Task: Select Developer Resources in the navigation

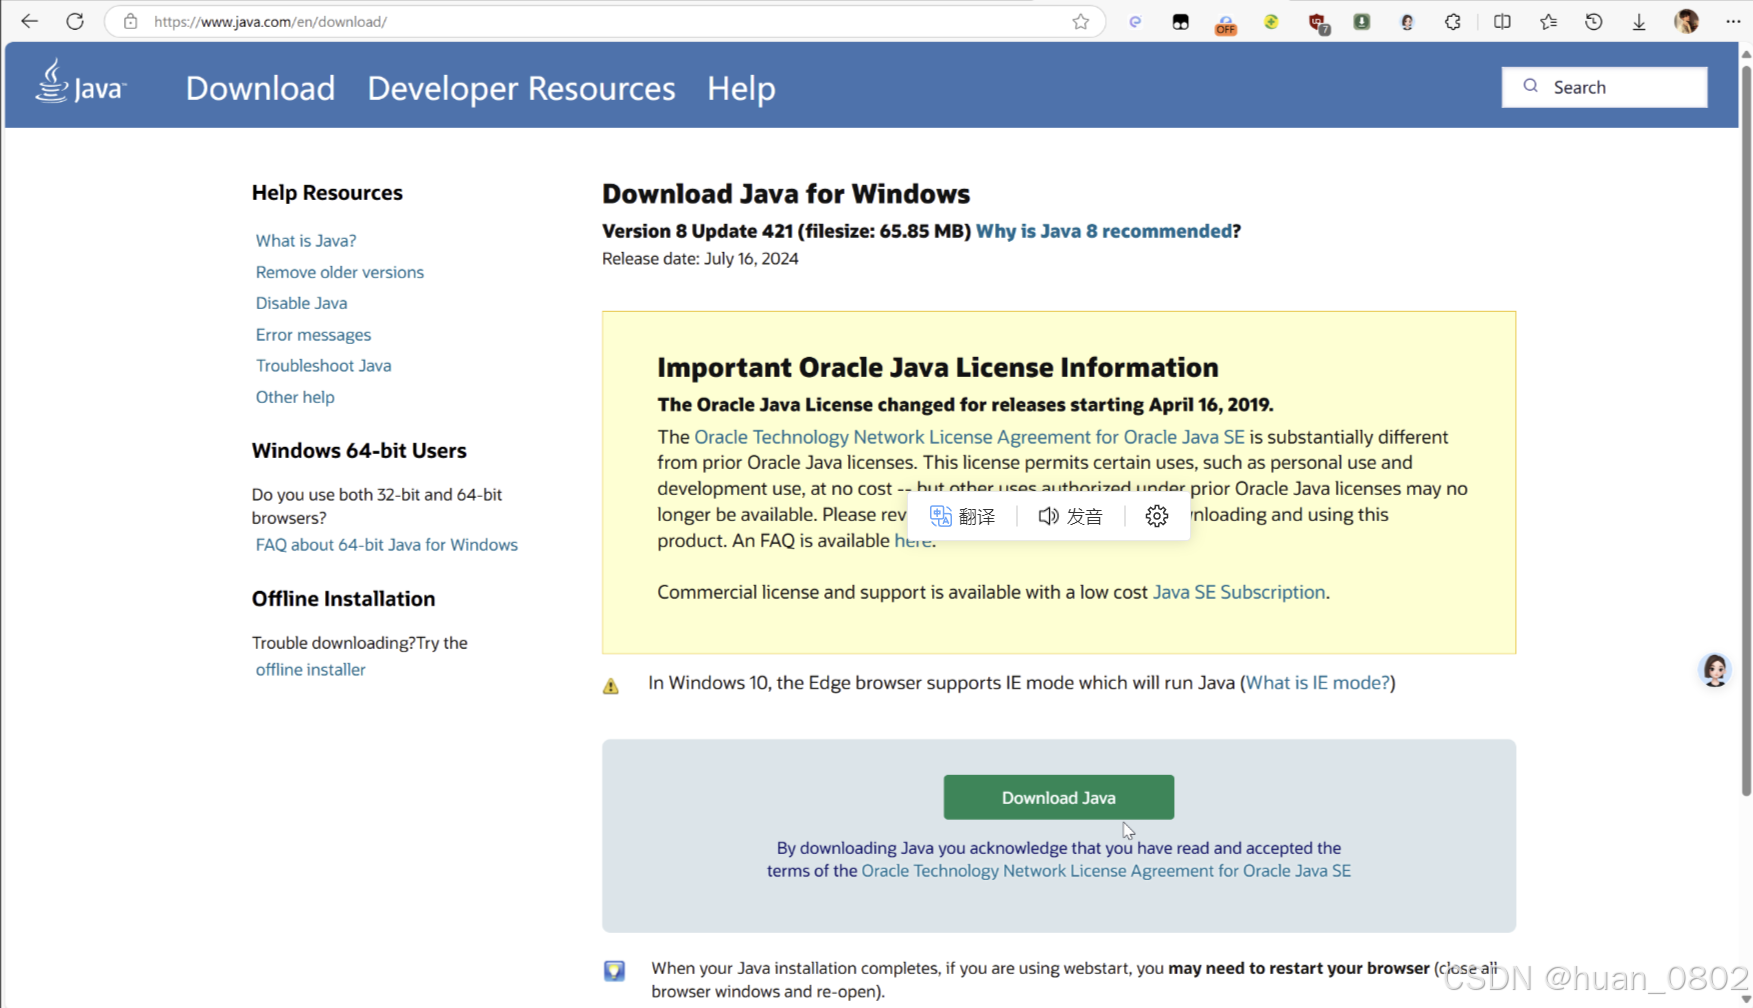Action: point(521,88)
